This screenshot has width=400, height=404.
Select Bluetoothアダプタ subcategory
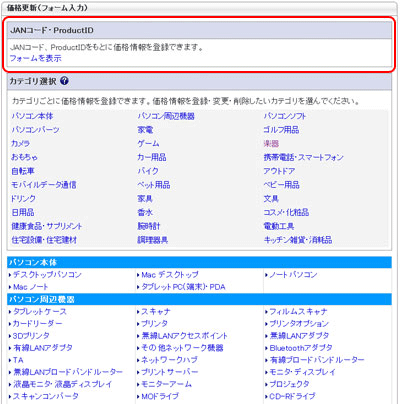tap(301, 348)
